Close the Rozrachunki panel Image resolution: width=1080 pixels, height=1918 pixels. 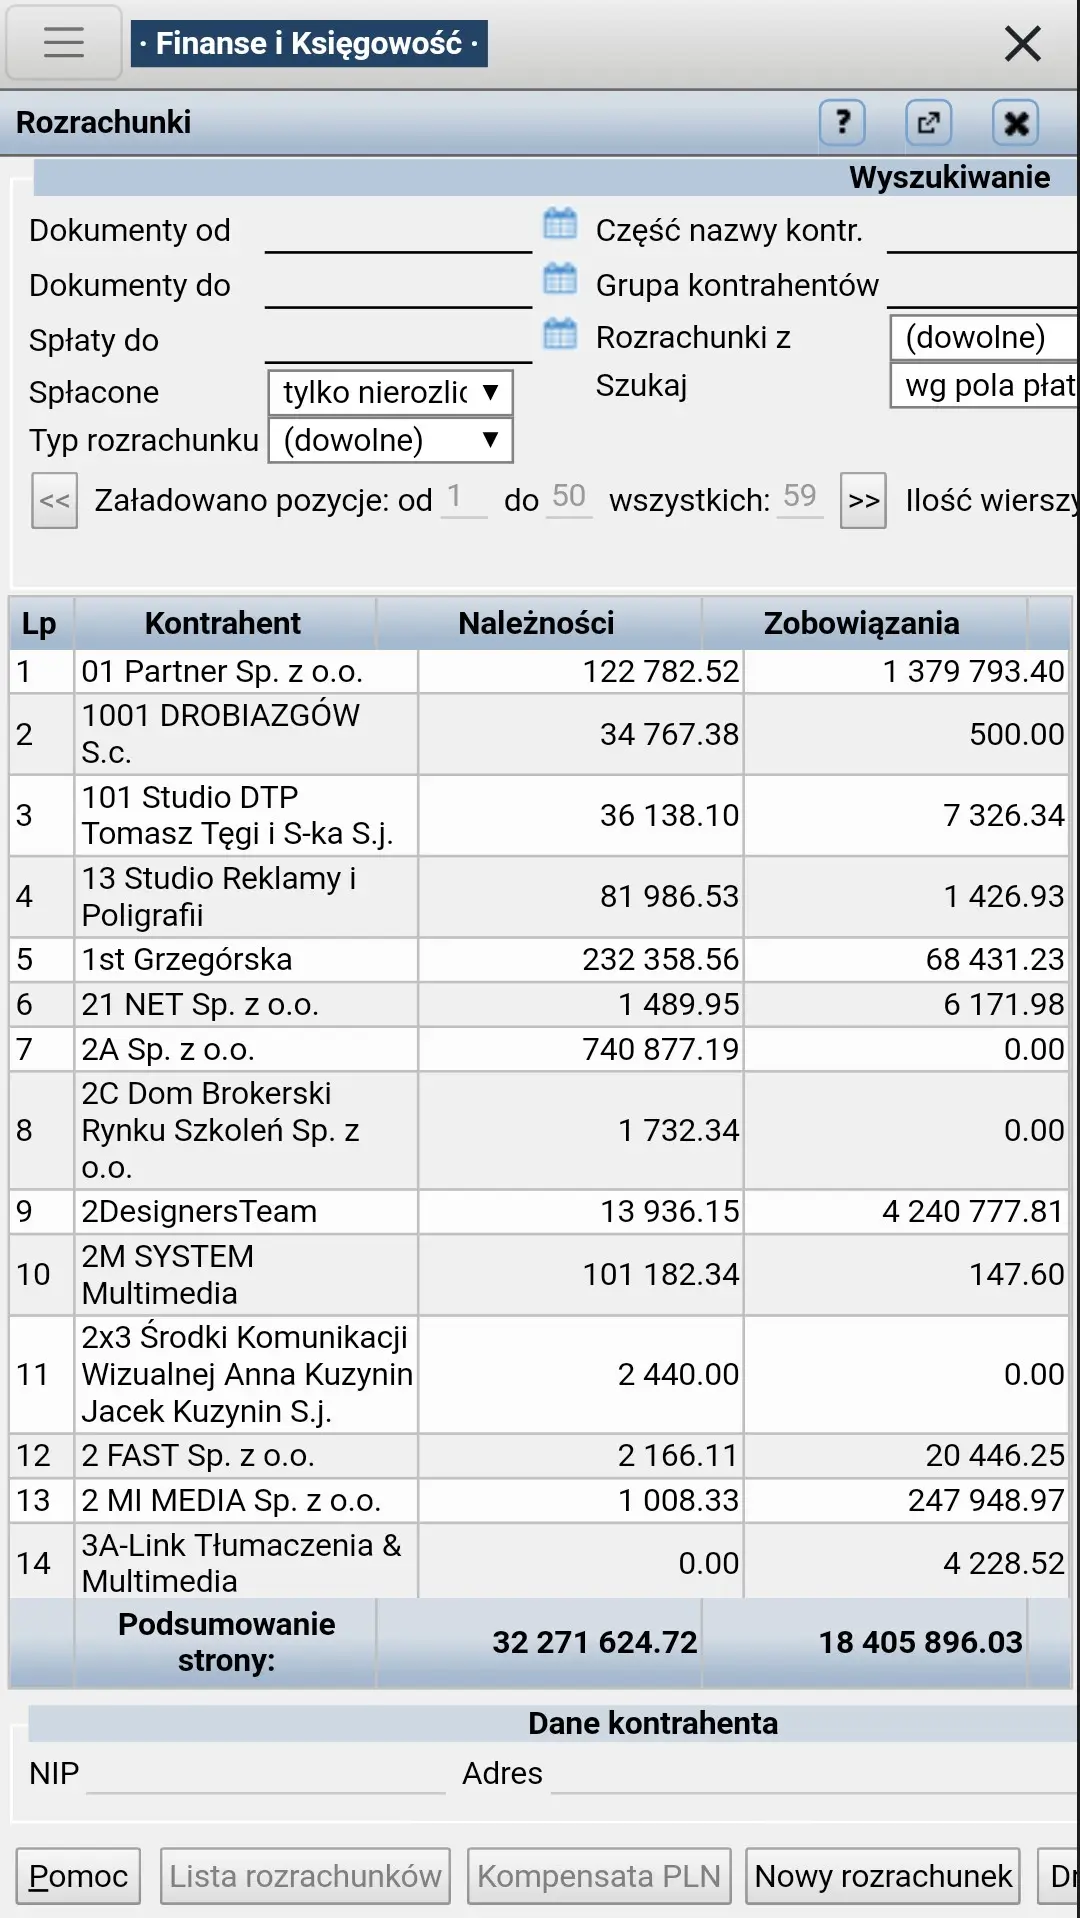(1015, 123)
